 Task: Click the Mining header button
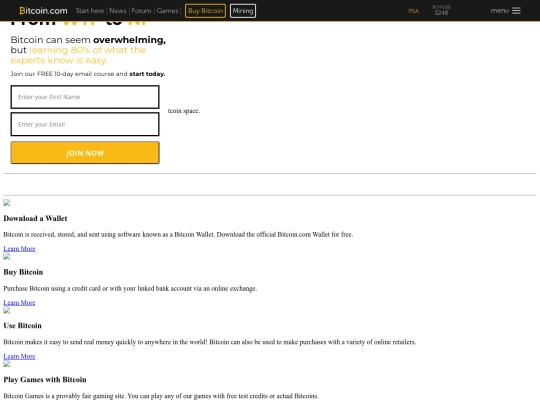243,11
